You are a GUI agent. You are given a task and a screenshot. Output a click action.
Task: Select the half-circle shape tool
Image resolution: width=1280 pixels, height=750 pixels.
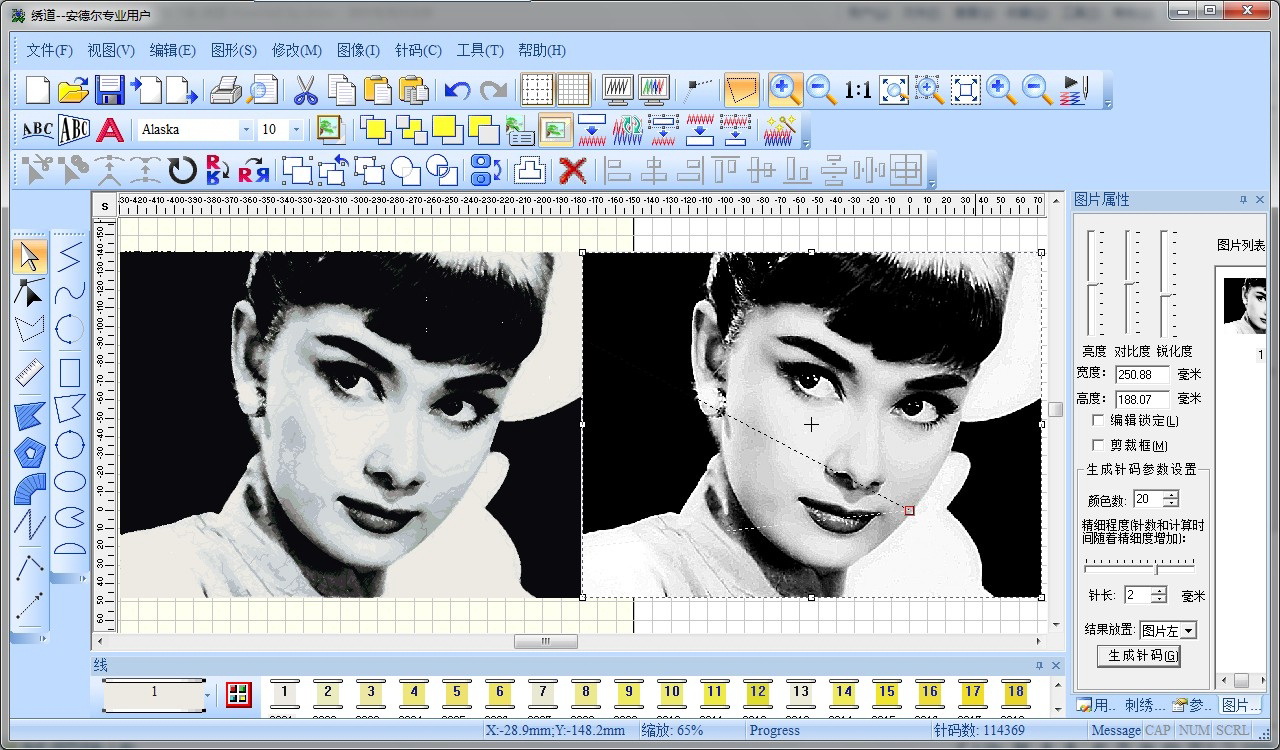[69, 546]
